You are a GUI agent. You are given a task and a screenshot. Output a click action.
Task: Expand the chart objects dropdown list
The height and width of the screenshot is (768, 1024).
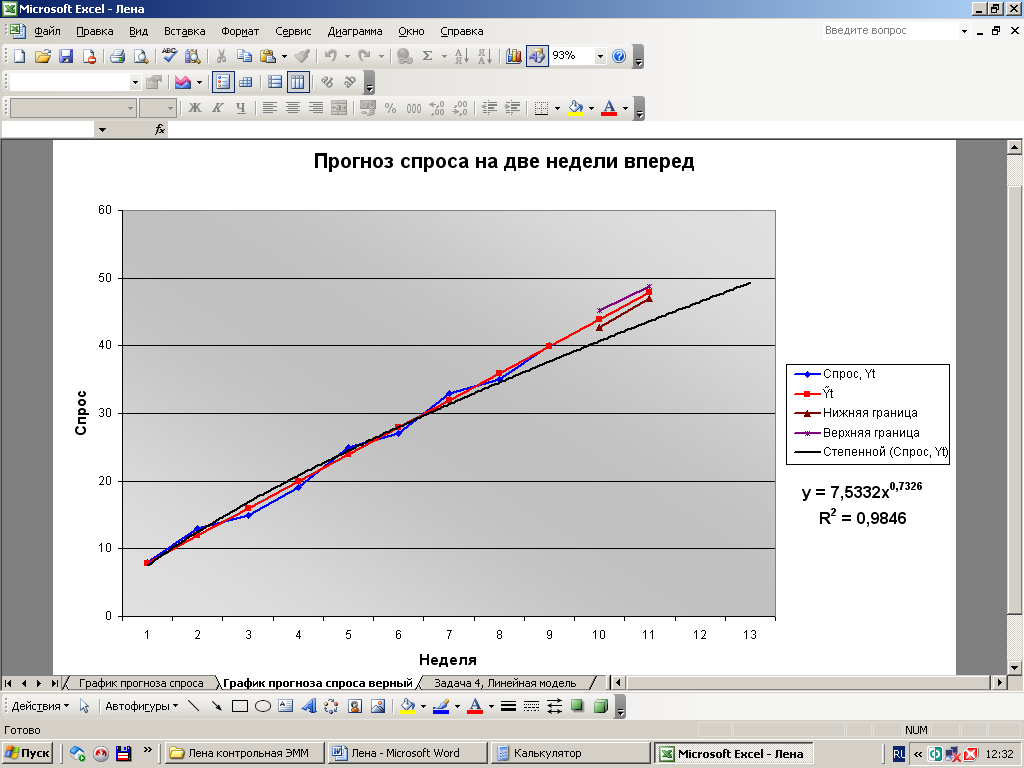pyautogui.click(x=135, y=82)
